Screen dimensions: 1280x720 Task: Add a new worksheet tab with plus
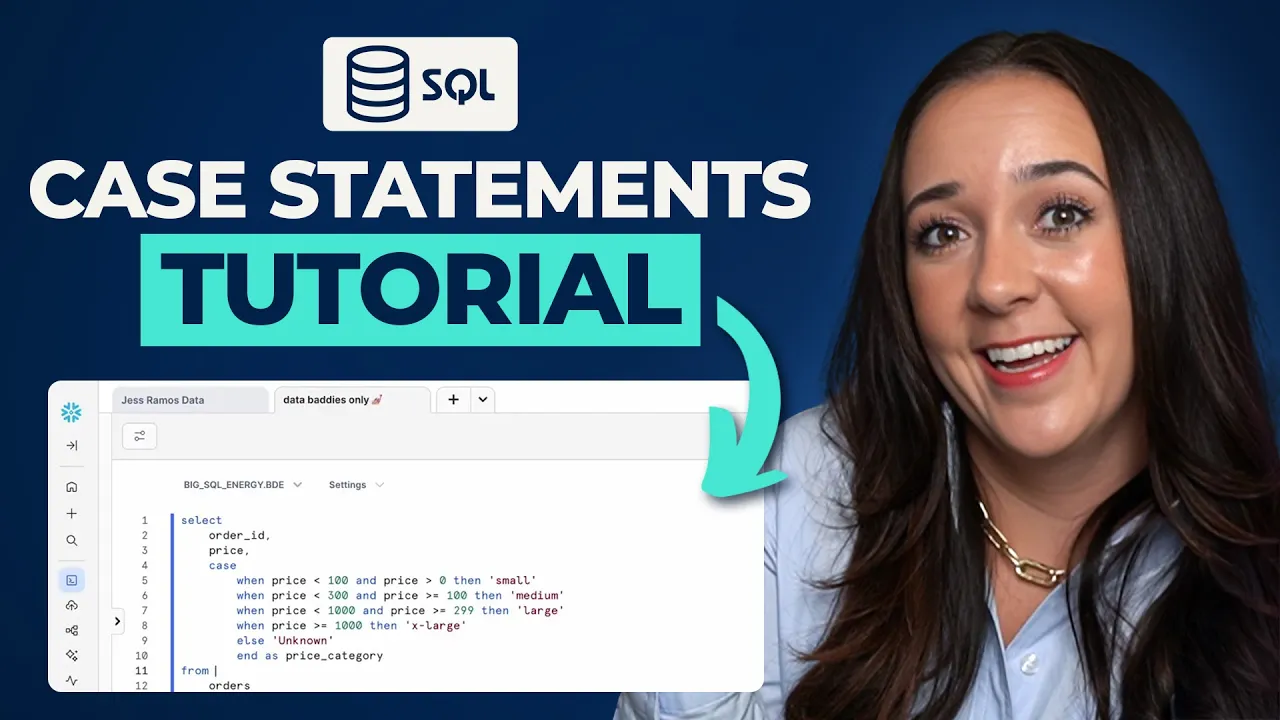click(x=453, y=399)
